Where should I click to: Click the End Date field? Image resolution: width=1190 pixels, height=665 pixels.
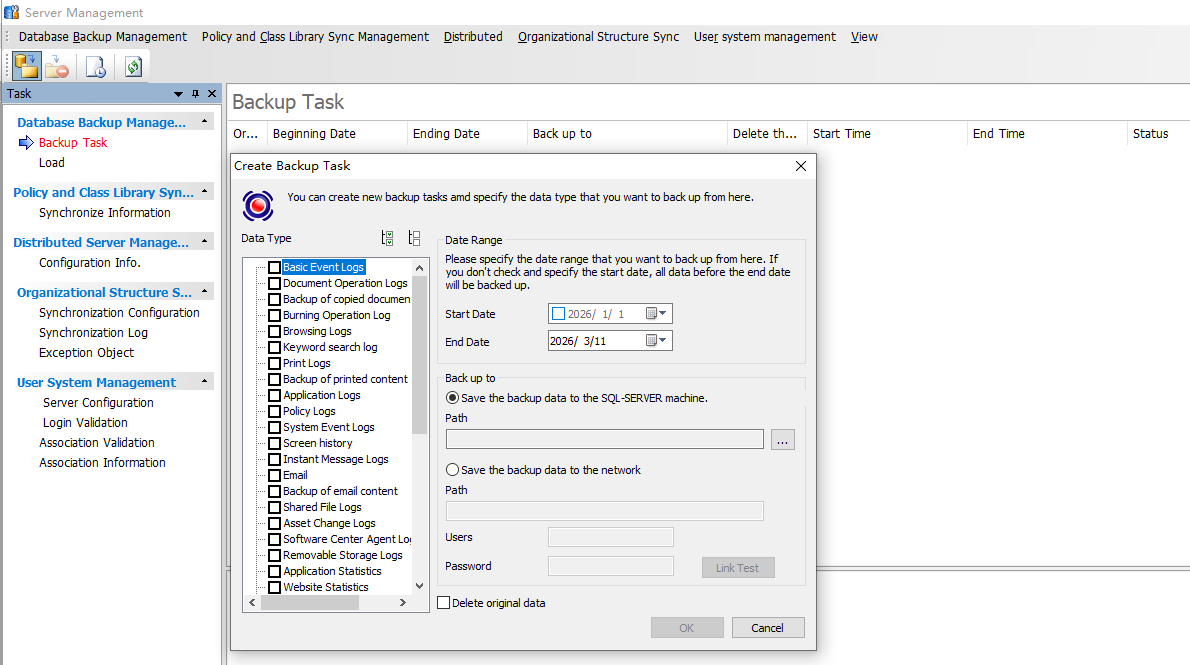click(x=610, y=341)
